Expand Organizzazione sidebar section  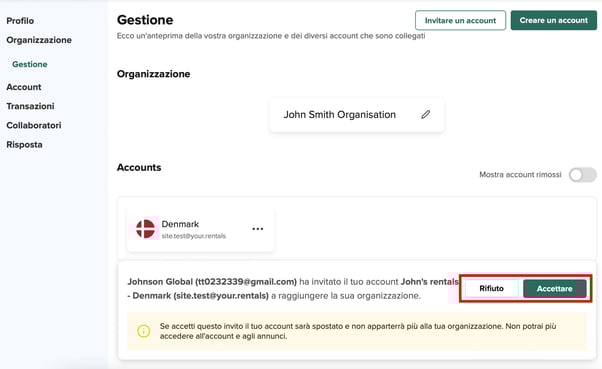[x=39, y=40]
